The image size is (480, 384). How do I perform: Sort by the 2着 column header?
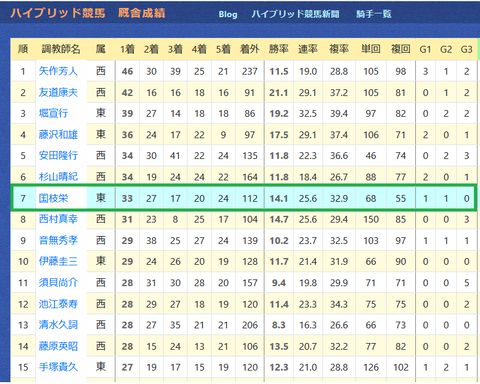151,49
